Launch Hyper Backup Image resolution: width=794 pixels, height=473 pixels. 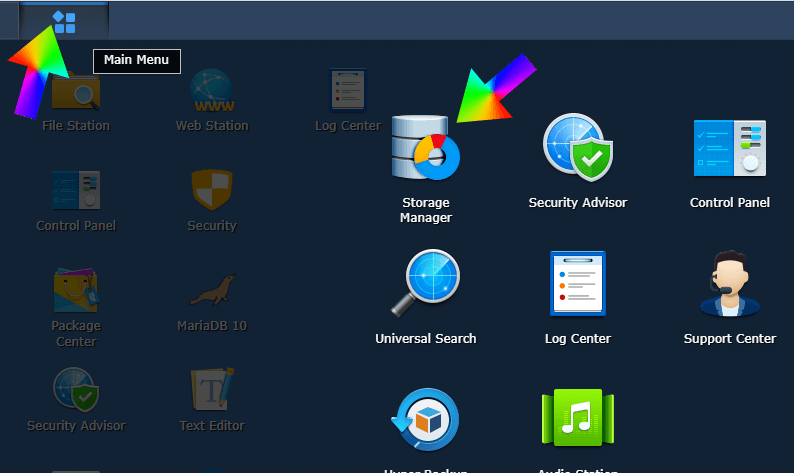[426, 419]
